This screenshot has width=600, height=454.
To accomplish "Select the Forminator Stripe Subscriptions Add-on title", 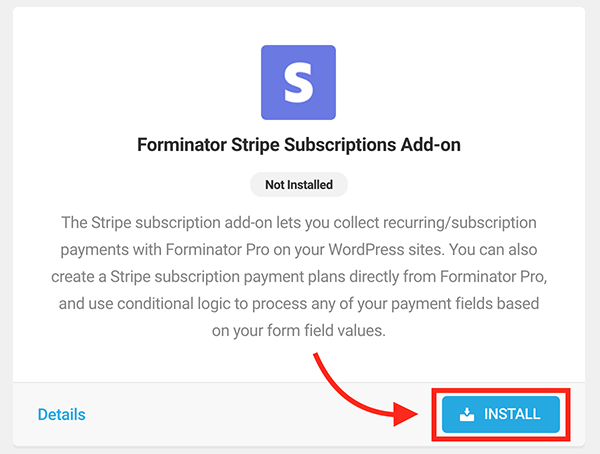I will coord(299,145).
